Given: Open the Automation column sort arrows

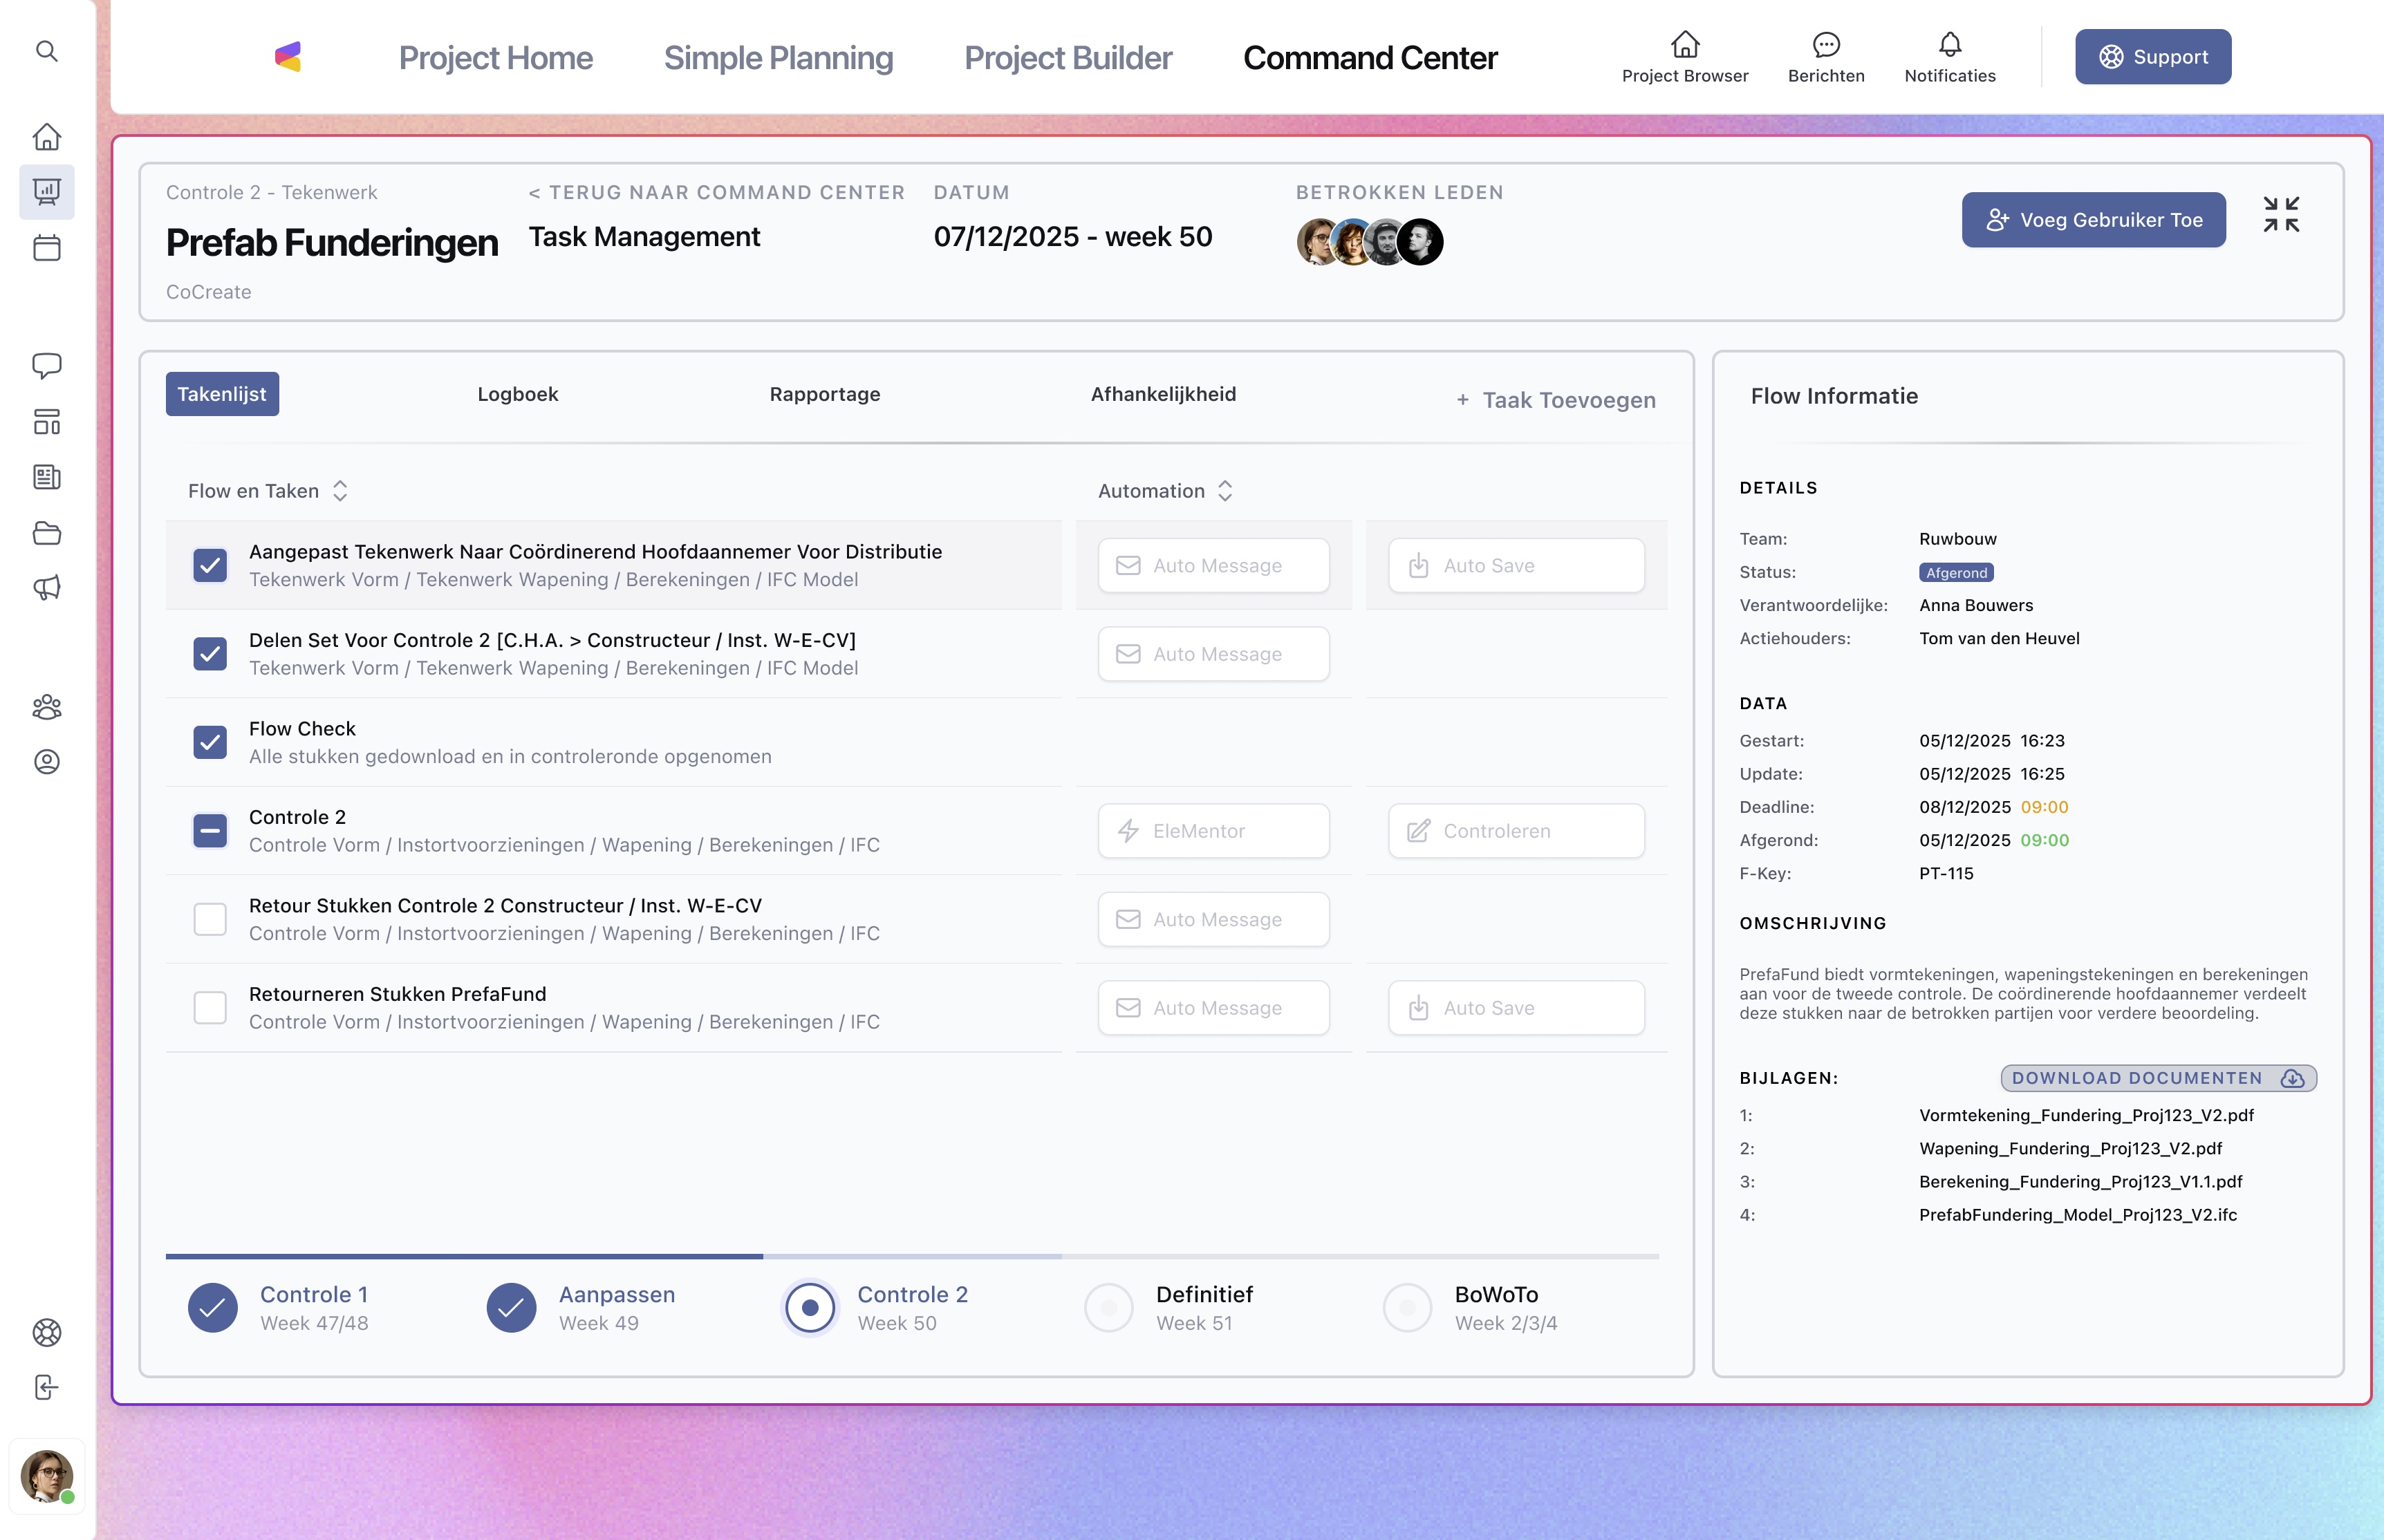Looking at the screenshot, I should point(1225,491).
